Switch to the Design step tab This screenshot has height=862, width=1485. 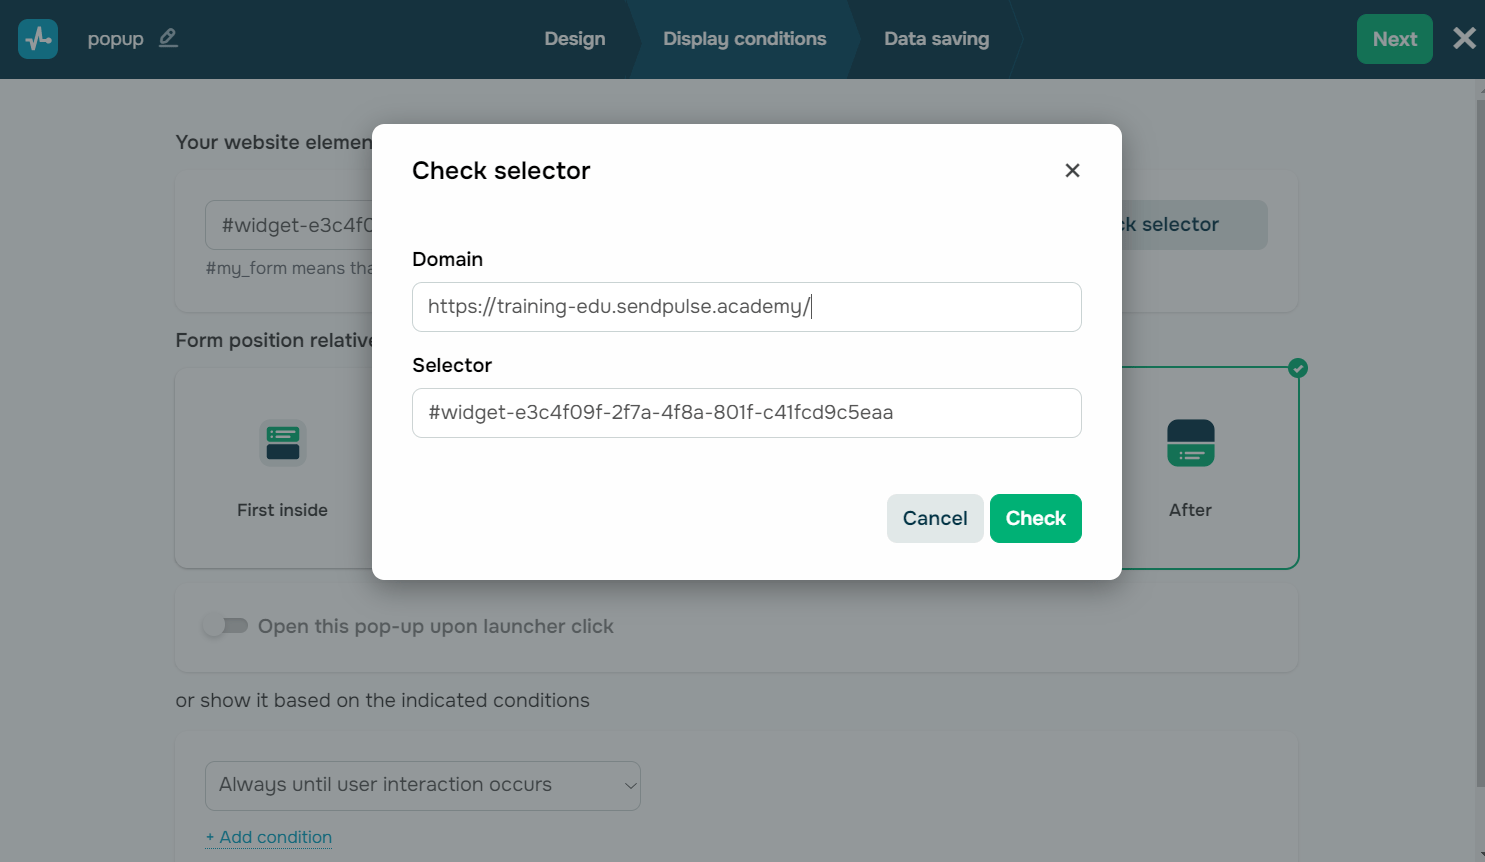574,39
